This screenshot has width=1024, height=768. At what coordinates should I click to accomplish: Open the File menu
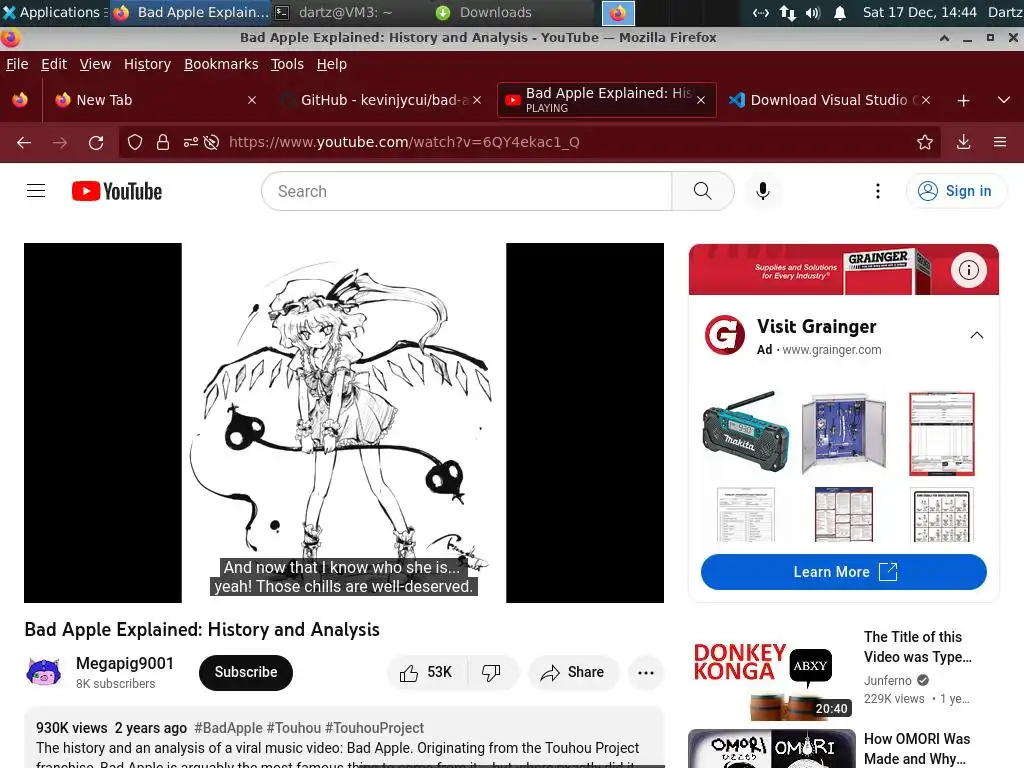point(17,64)
